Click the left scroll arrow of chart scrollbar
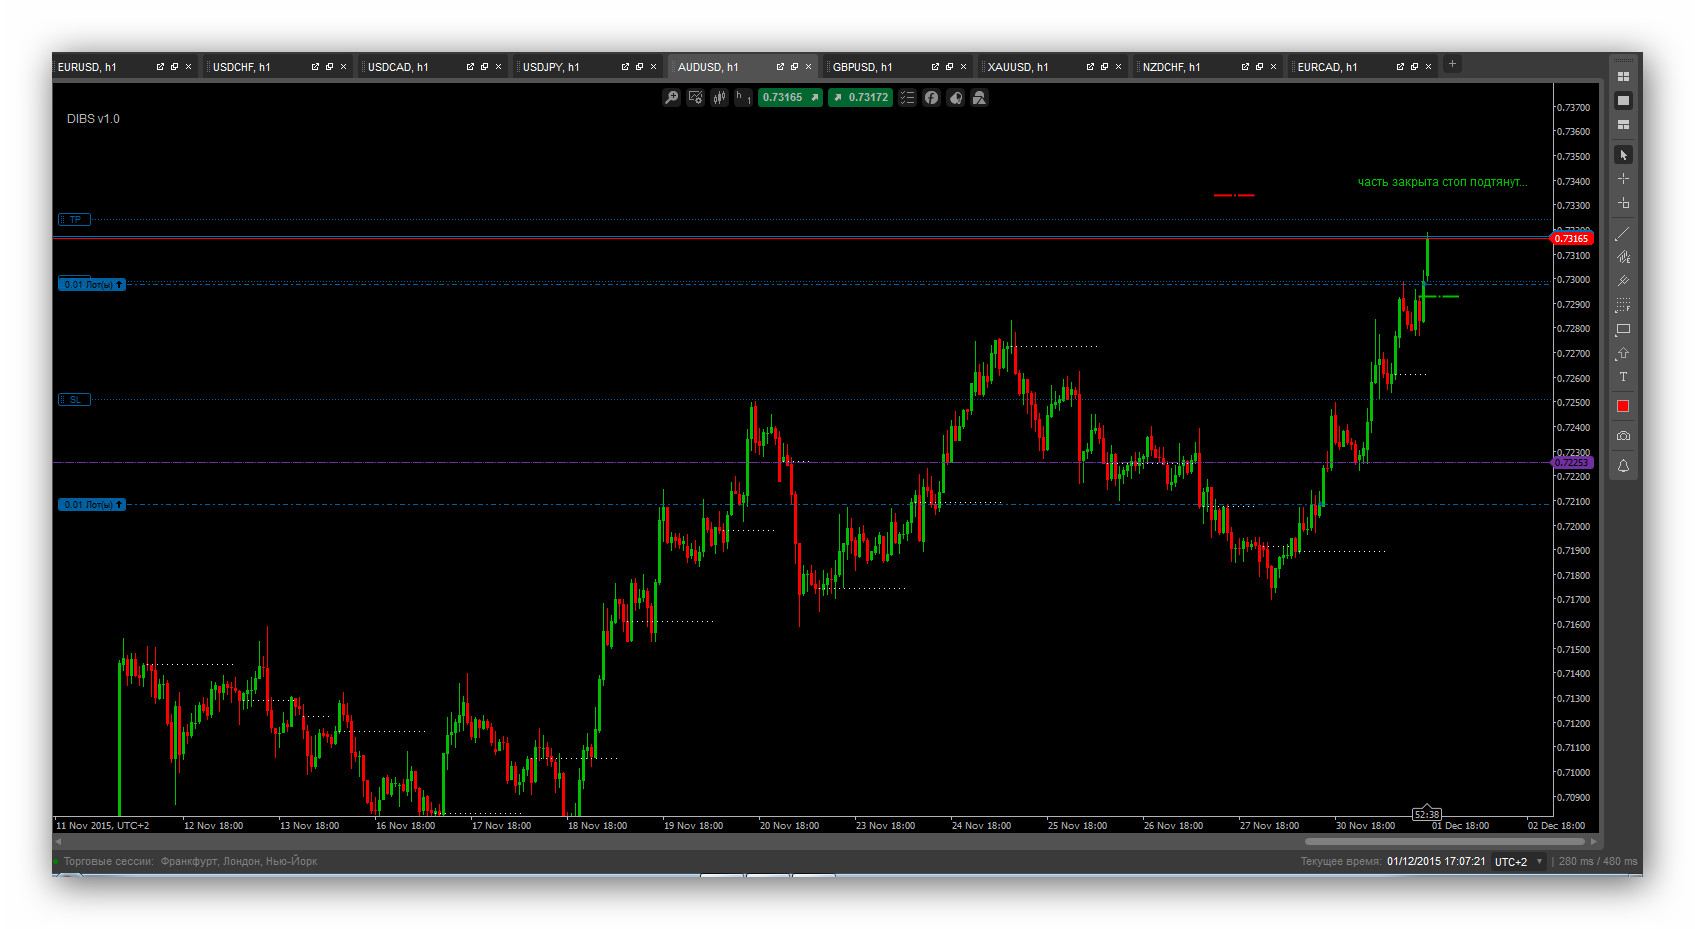This screenshot has height=929, width=1695. coord(58,841)
